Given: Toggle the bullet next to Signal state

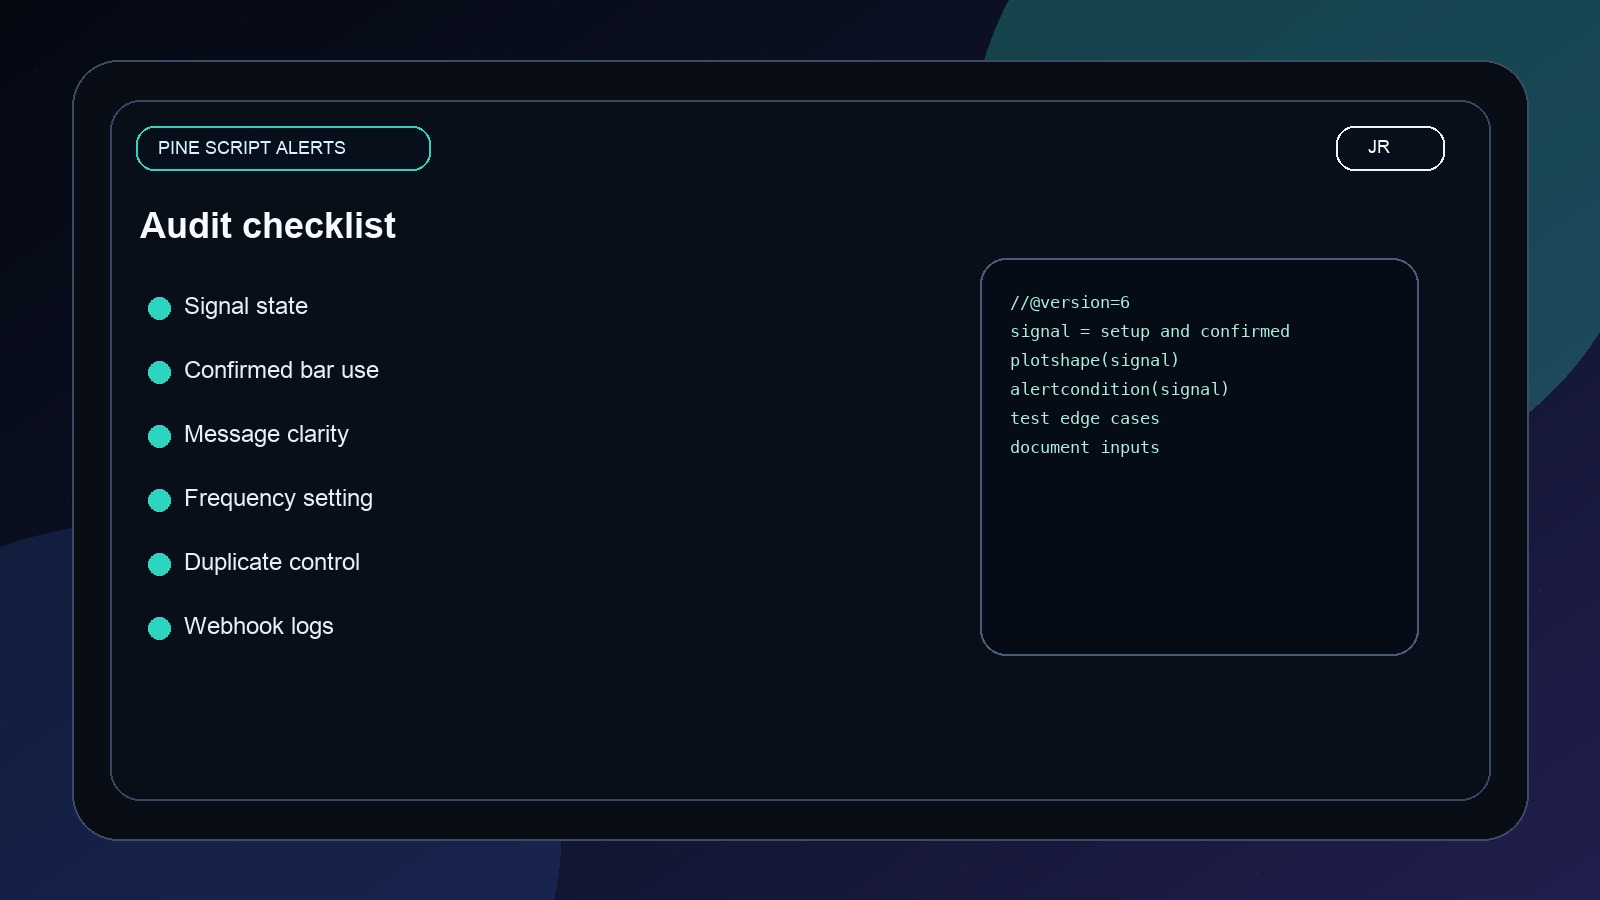Looking at the screenshot, I should tap(159, 308).
